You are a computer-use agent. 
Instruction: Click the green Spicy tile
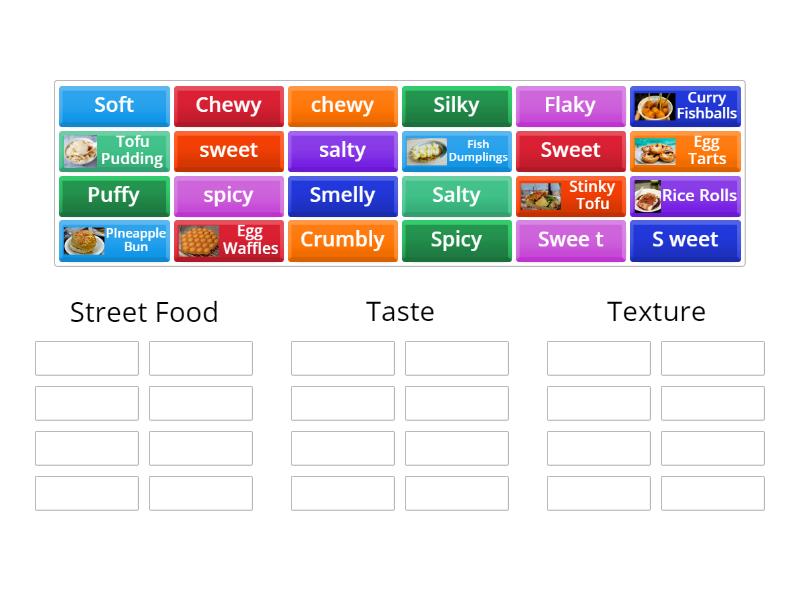point(456,241)
